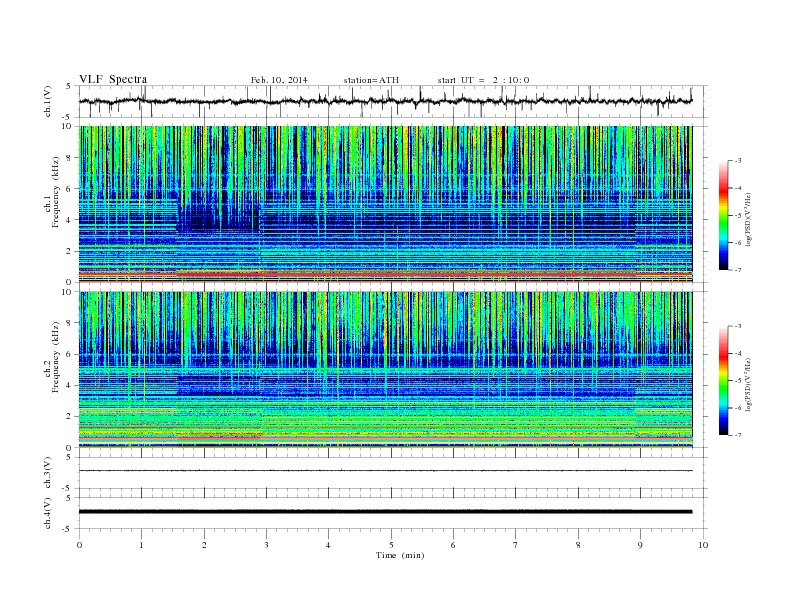The image size is (792, 612).
Task: Click the "-4" tick on ch.2 colorbar
Action: (x=737, y=353)
